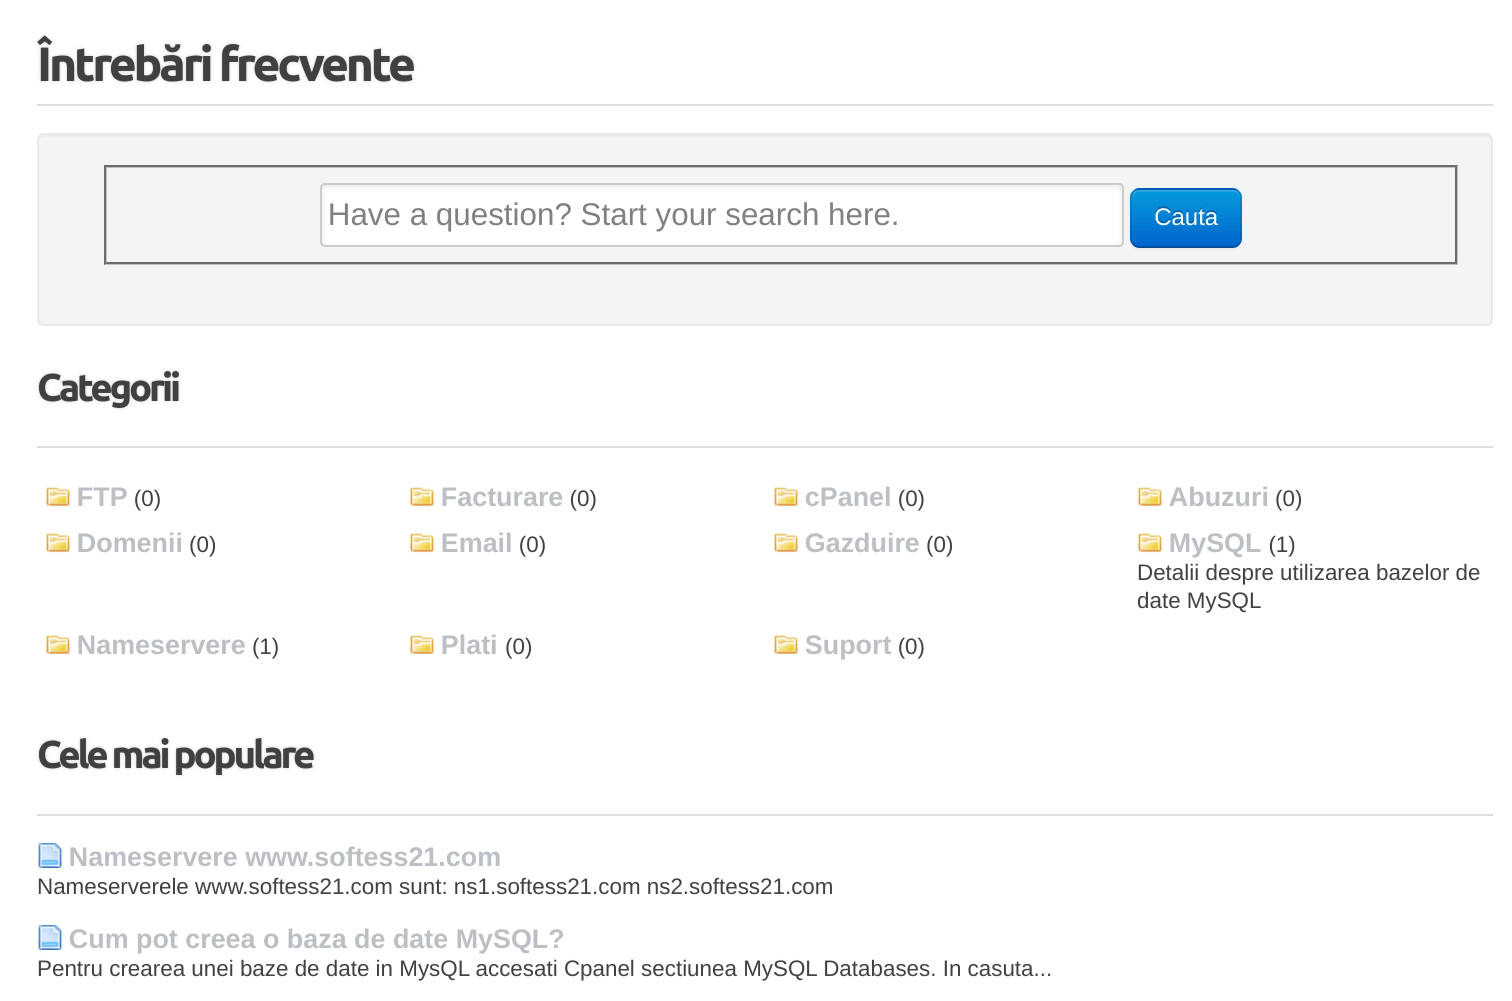The image size is (1512, 1001).
Task: Click the folder icon next to MySQL
Action: (1150, 543)
